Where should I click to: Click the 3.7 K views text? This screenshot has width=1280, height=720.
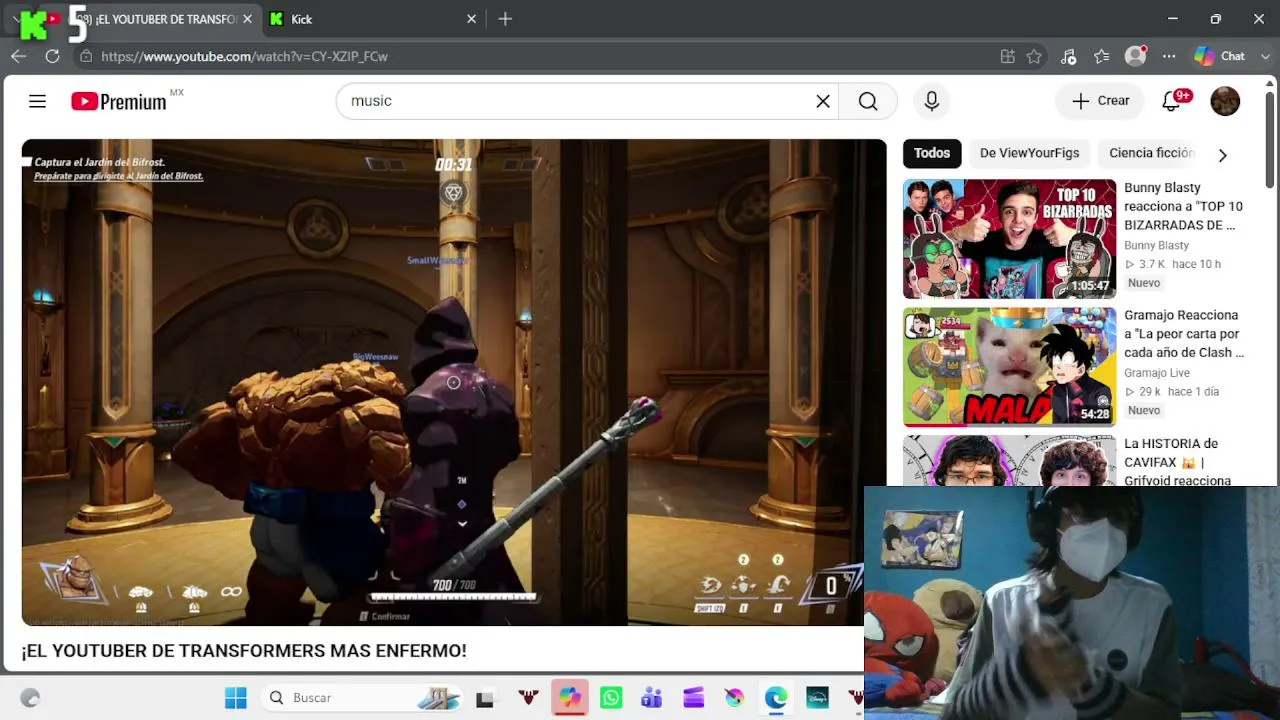(1145, 264)
